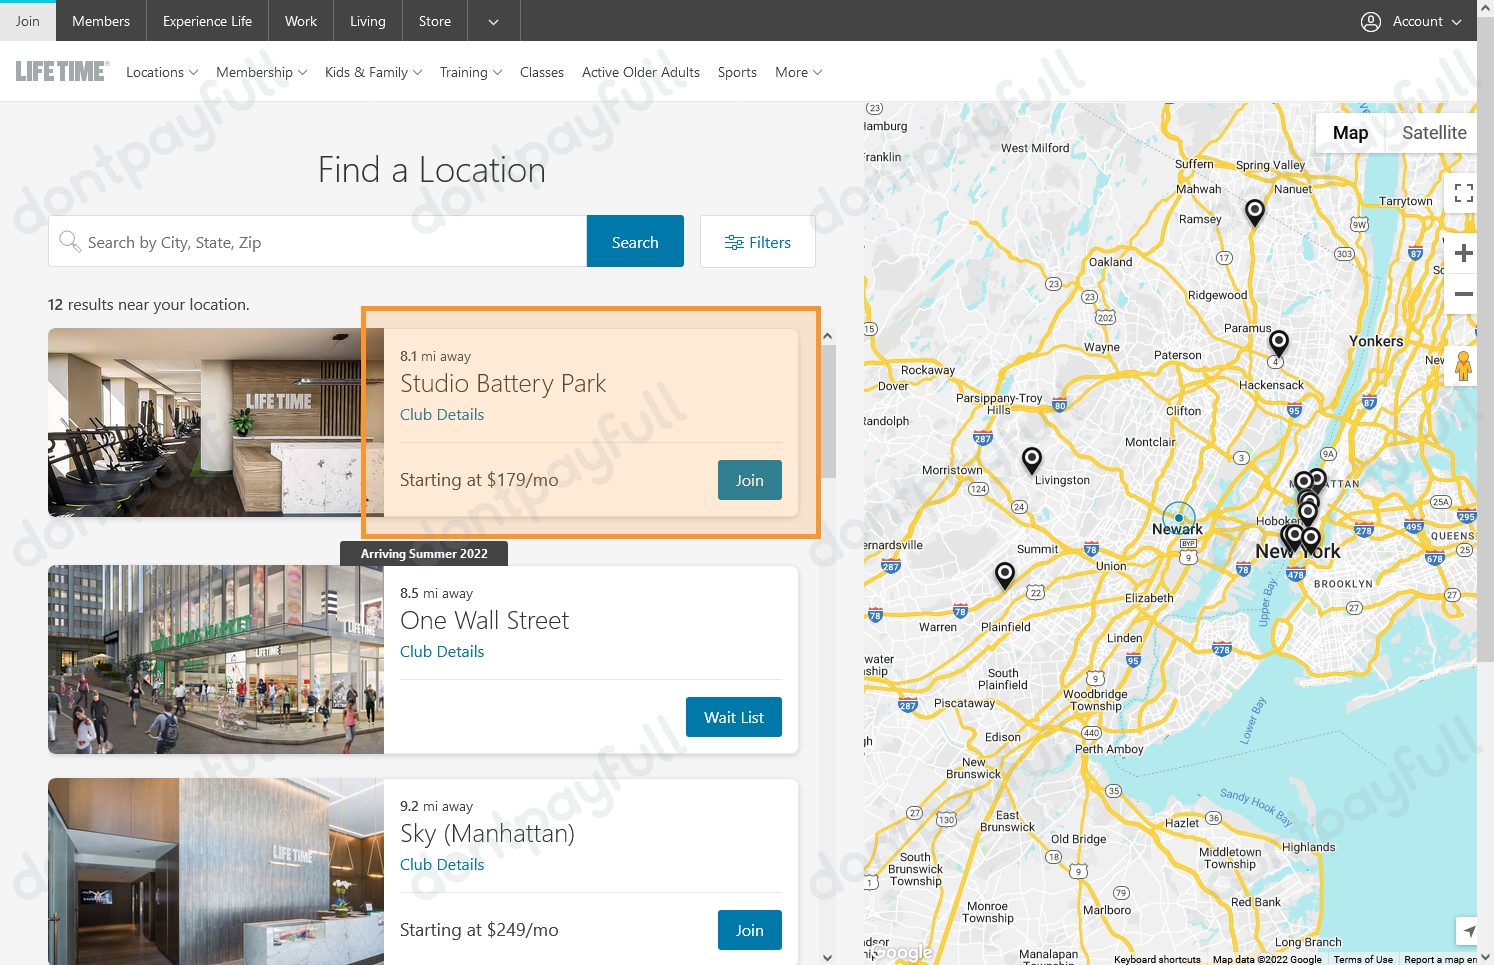Open the Account profile icon
This screenshot has width=1494, height=965.
(x=1371, y=21)
